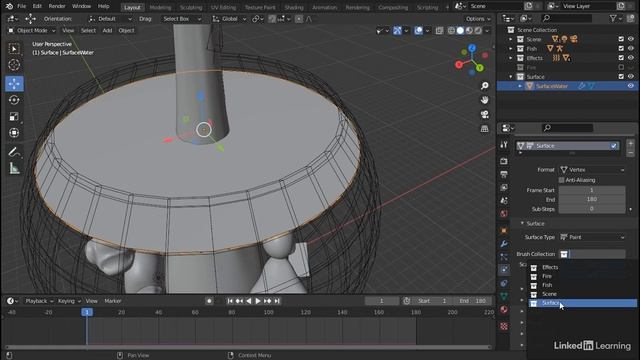Open the Particles properties tab
The width and height of the screenshot is (640, 360).
point(504,257)
